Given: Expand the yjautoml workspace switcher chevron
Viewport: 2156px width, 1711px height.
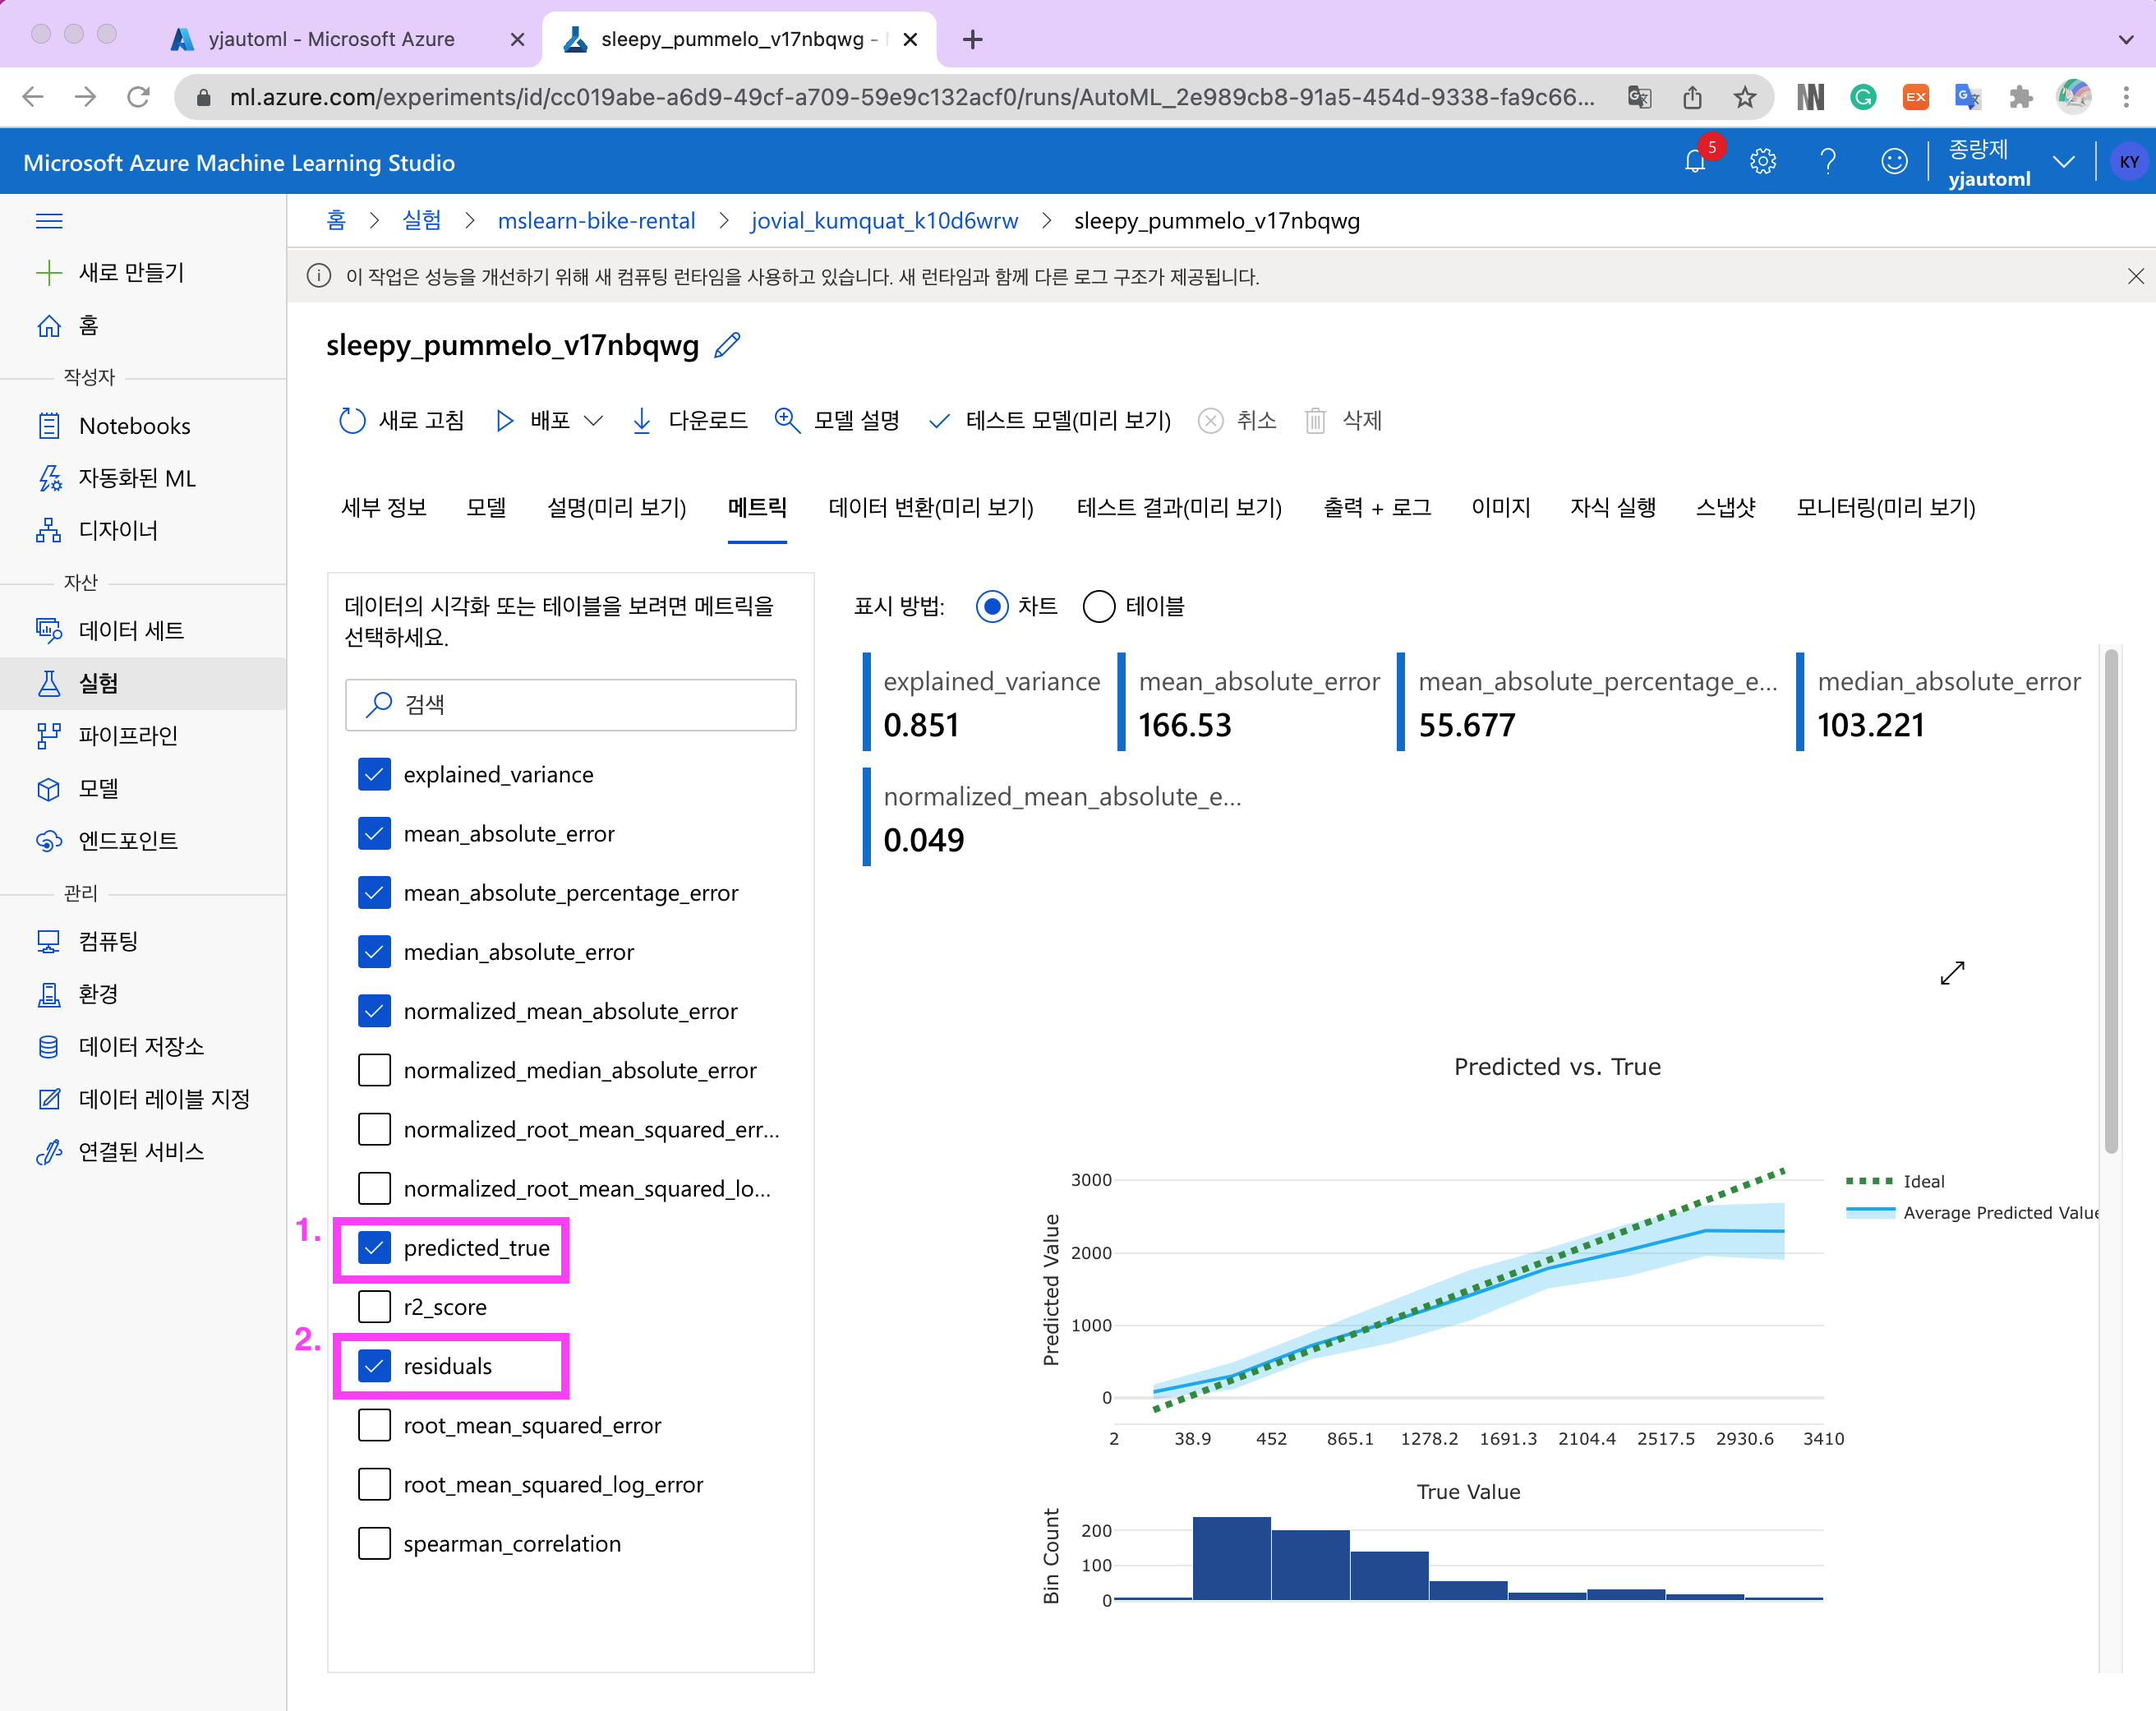Looking at the screenshot, I should point(2064,162).
